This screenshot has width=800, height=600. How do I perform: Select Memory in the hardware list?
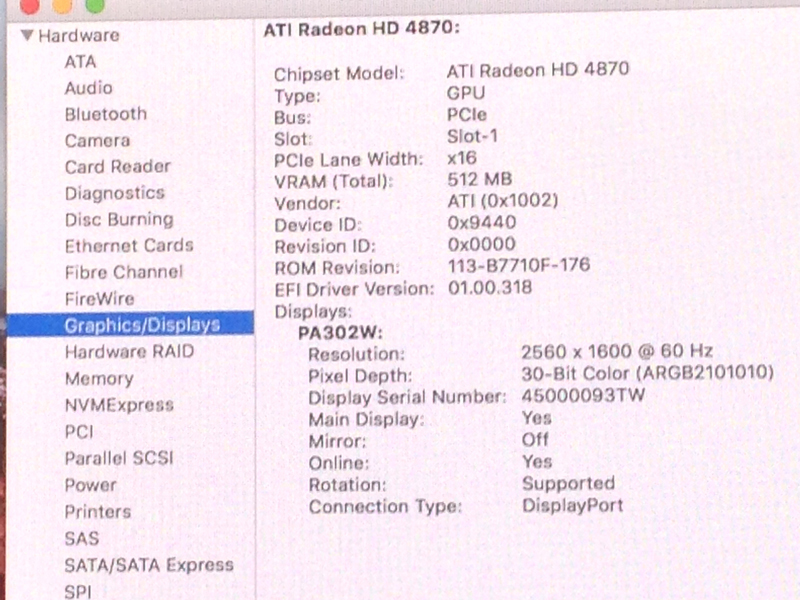pos(99,379)
